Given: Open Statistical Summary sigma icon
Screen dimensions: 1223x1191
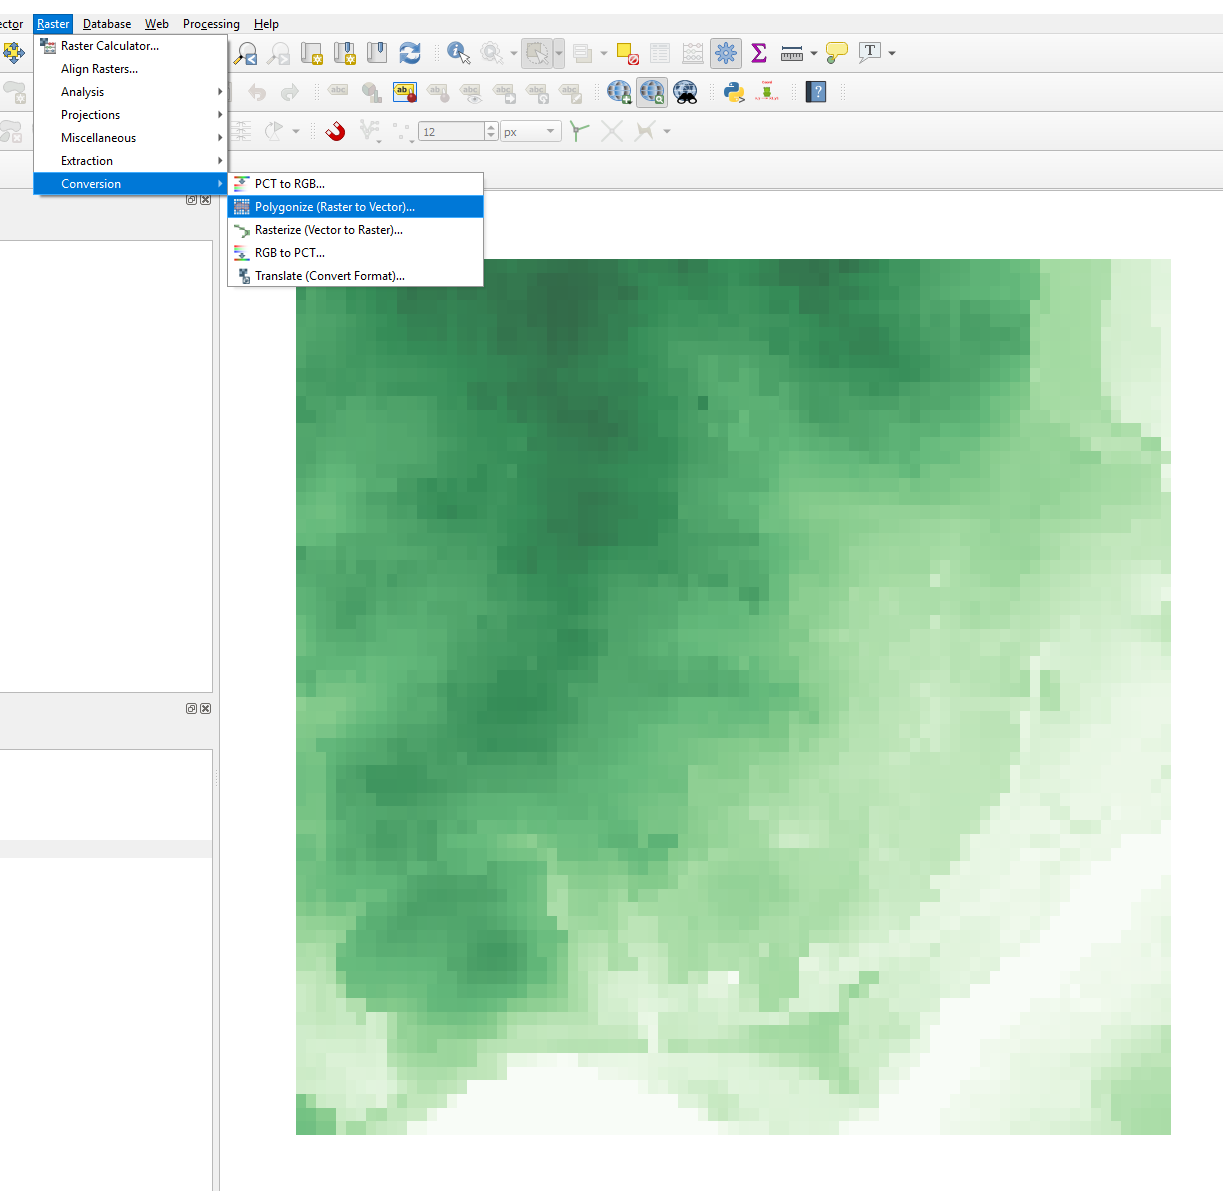Looking at the screenshot, I should [x=759, y=53].
